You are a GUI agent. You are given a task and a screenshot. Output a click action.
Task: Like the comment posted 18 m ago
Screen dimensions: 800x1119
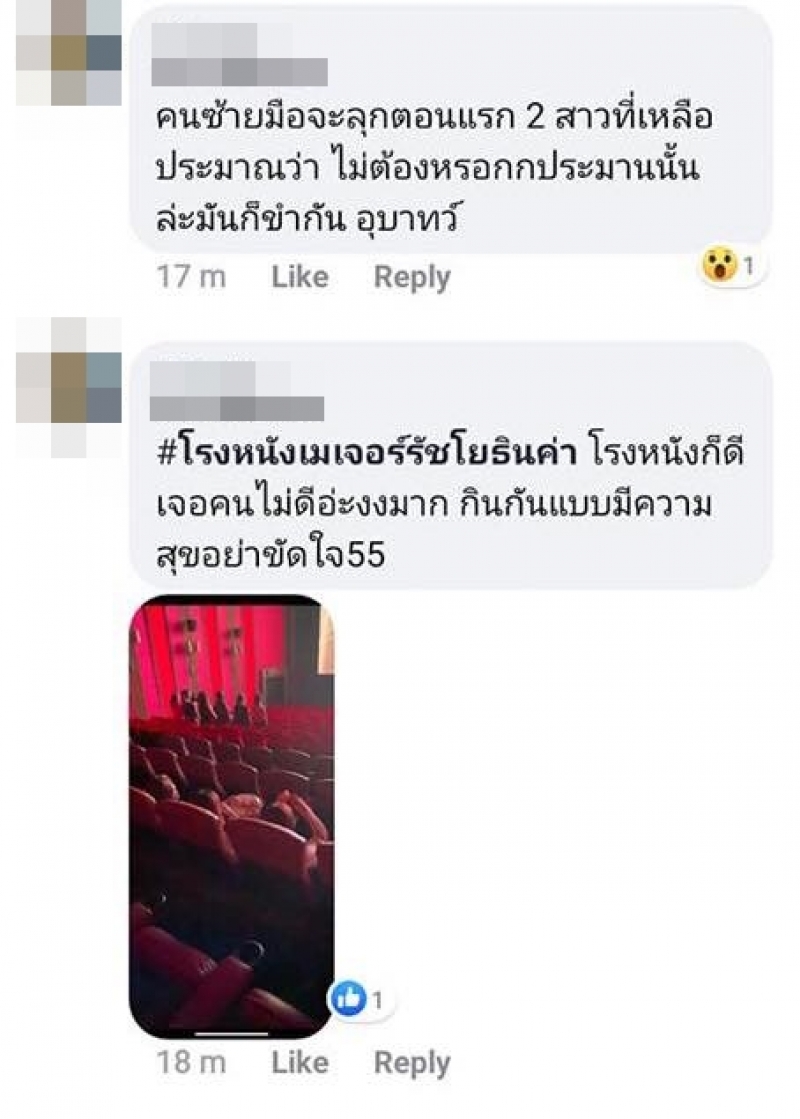pos(300,1063)
